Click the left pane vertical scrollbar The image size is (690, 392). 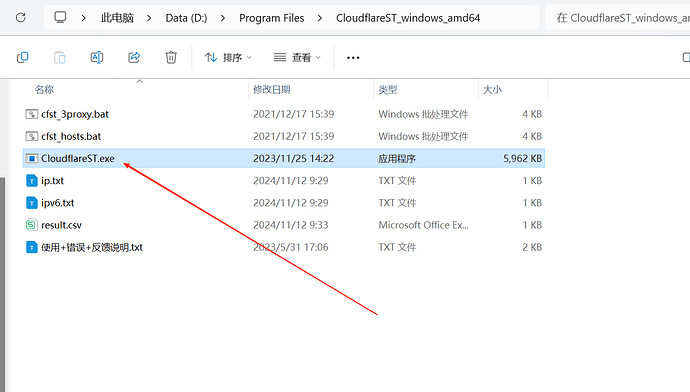[x=3, y=284]
